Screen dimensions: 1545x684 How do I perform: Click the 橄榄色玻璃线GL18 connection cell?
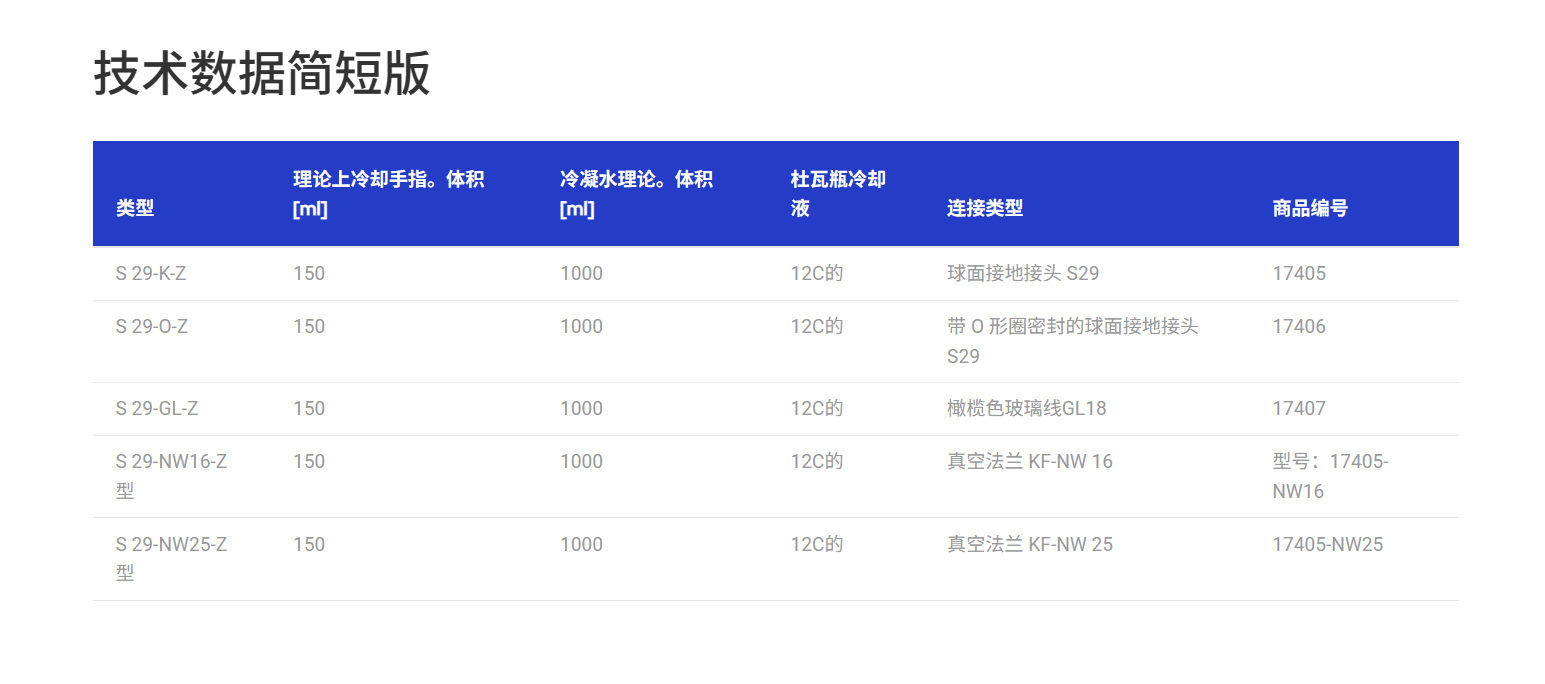[1027, 409]
